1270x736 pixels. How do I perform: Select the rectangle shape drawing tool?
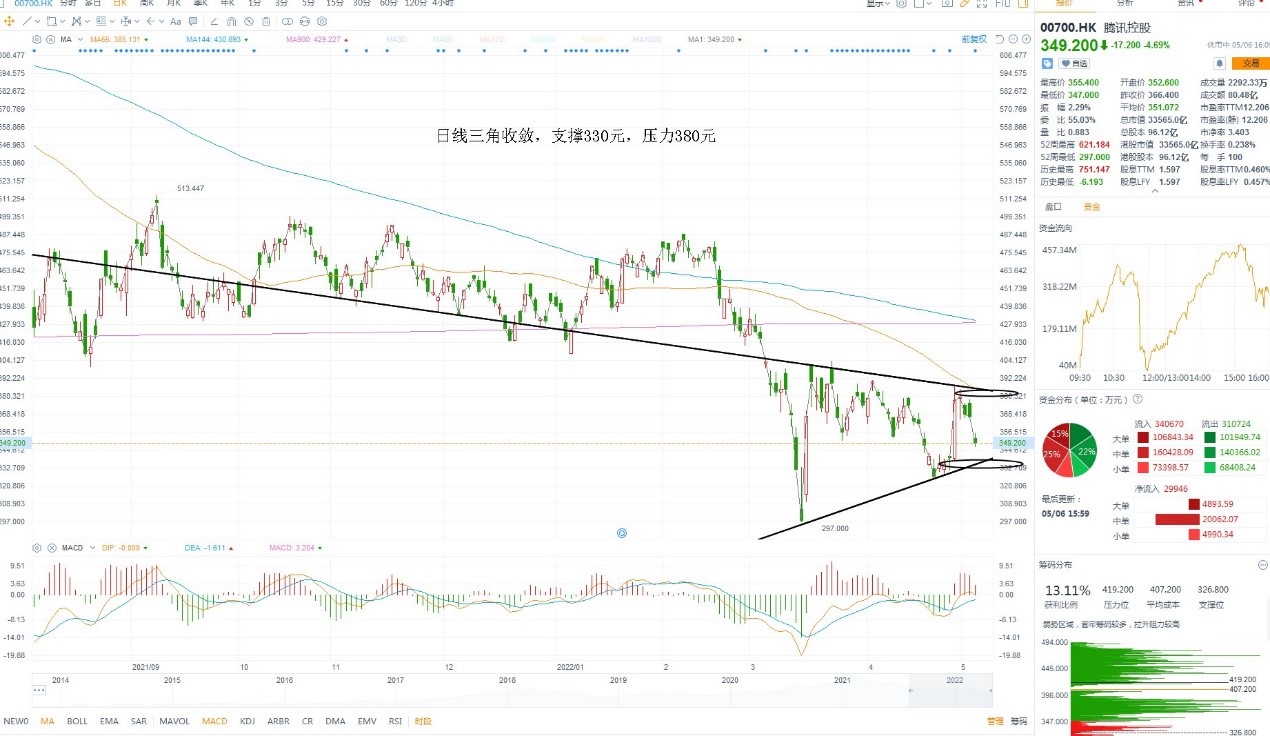(51, 22)
